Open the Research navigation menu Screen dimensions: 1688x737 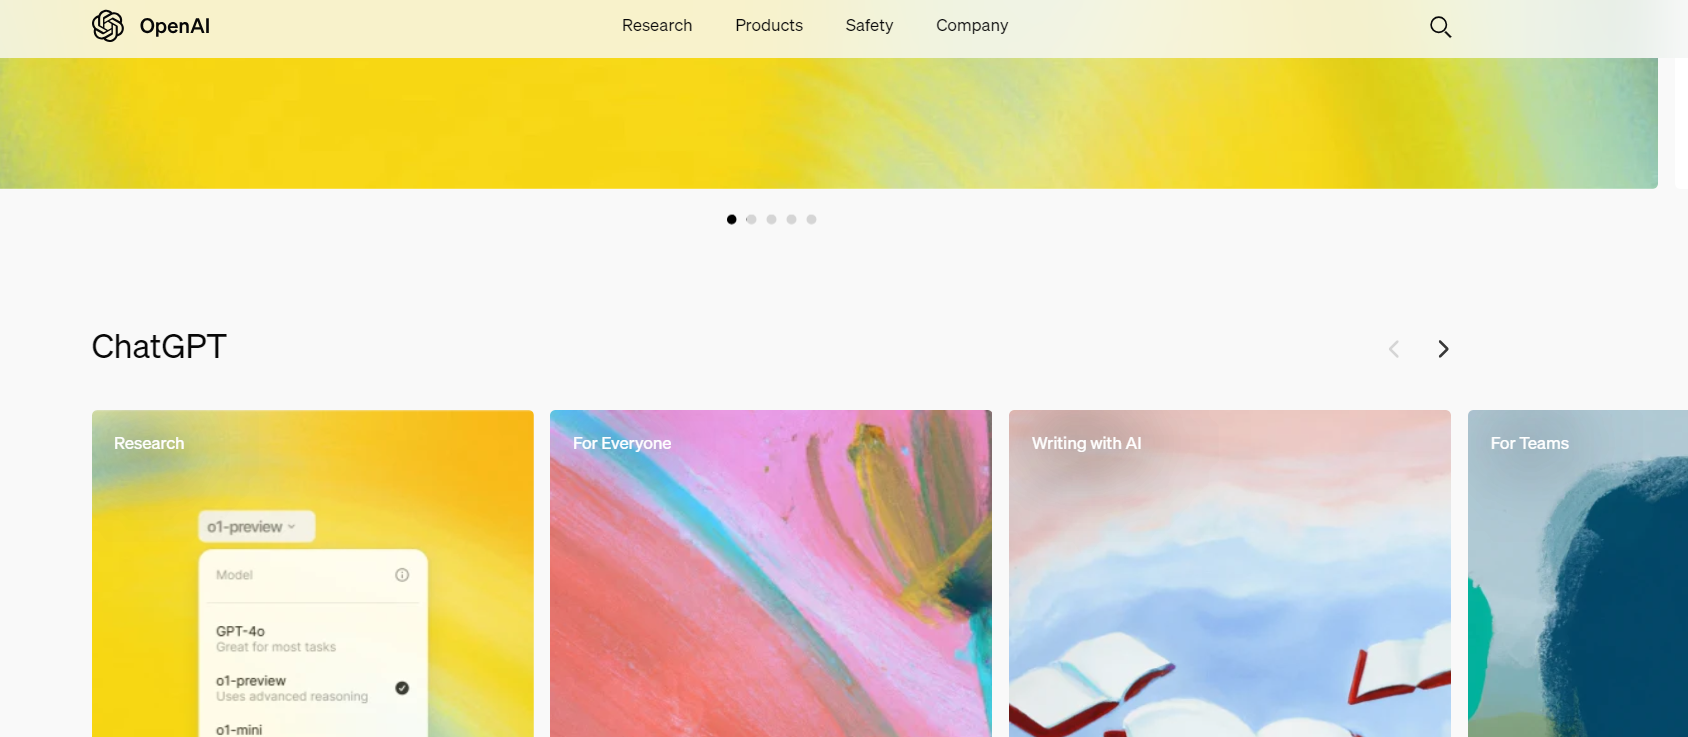pos(657,26)
